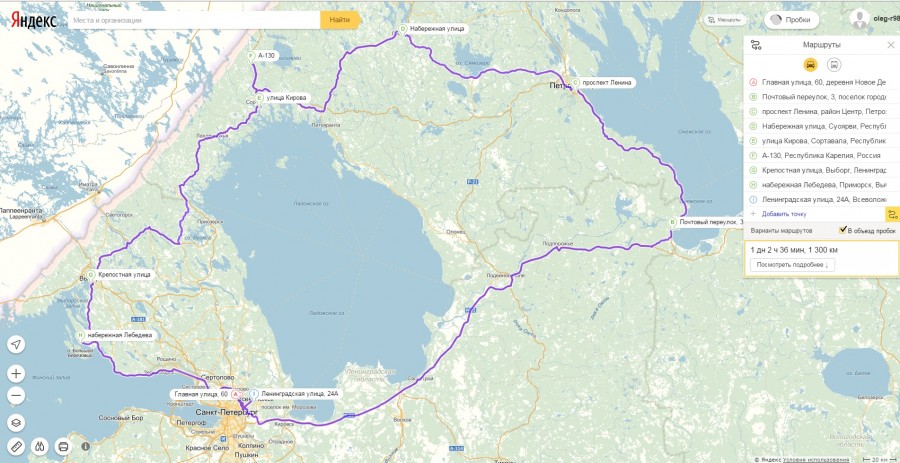Viewport: 900px width, 463px height.
Task: Zoom out with the minus button
Action: click(16, 395)
